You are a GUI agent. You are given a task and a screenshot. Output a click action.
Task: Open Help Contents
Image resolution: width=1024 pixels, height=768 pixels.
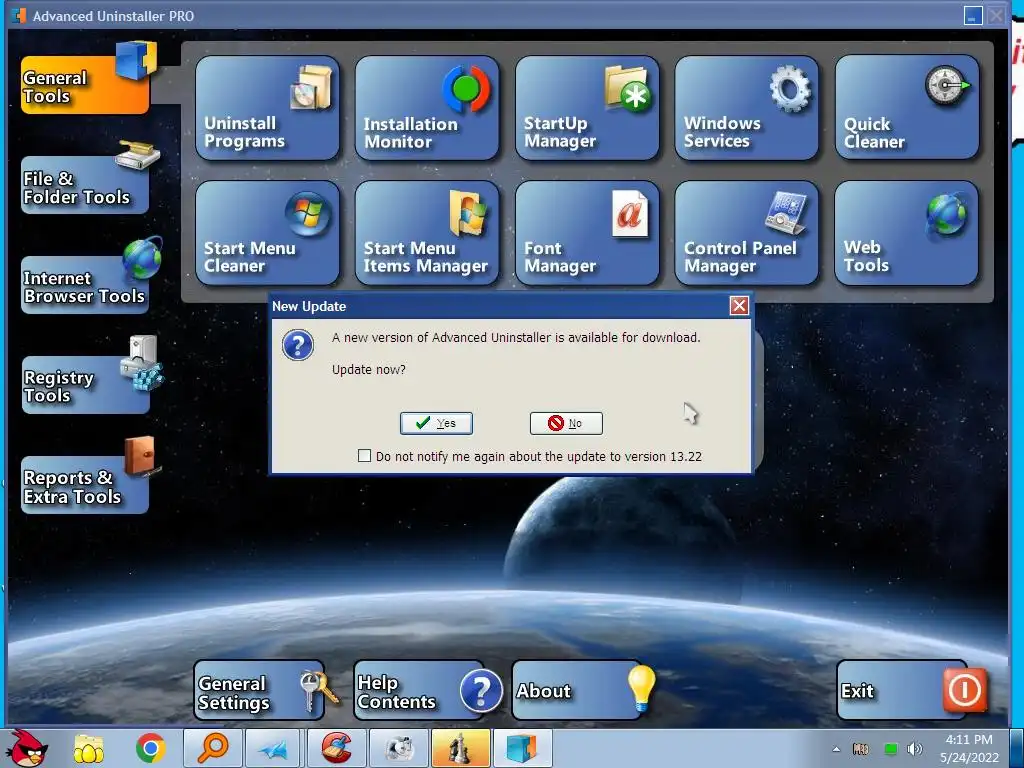point(419,691)
